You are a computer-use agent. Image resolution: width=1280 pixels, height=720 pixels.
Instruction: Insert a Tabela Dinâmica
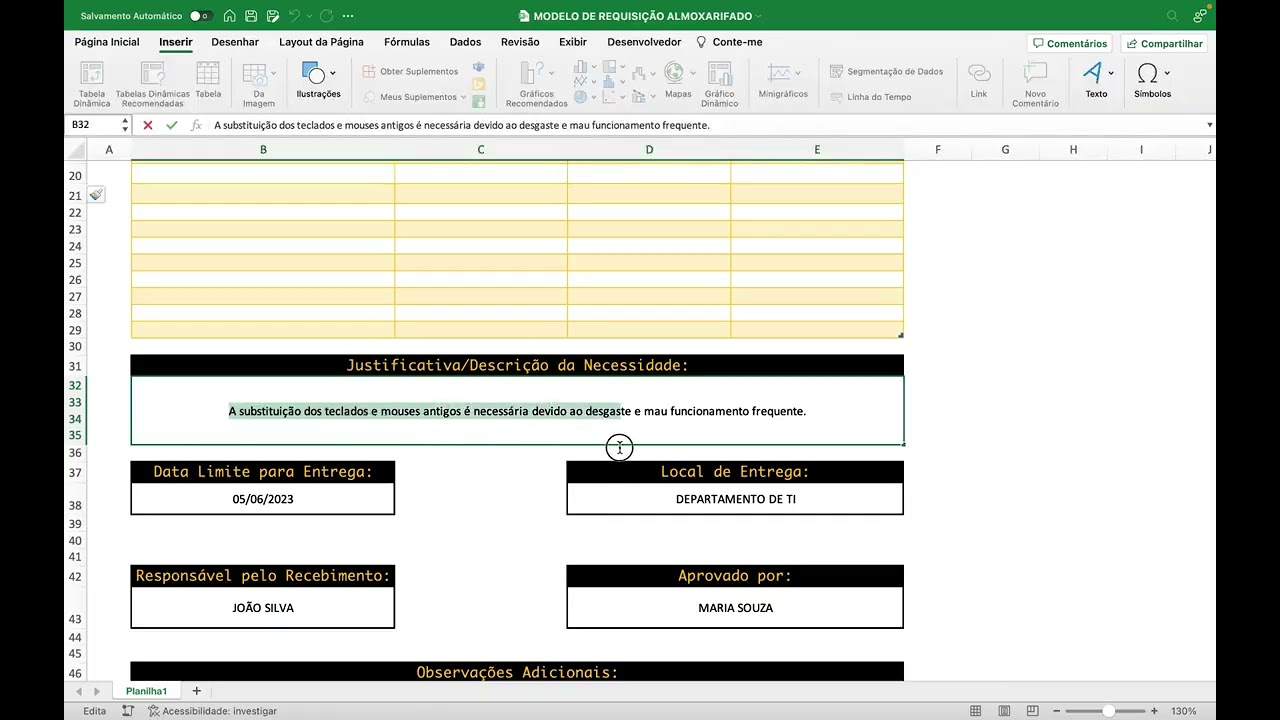[92, 84]
